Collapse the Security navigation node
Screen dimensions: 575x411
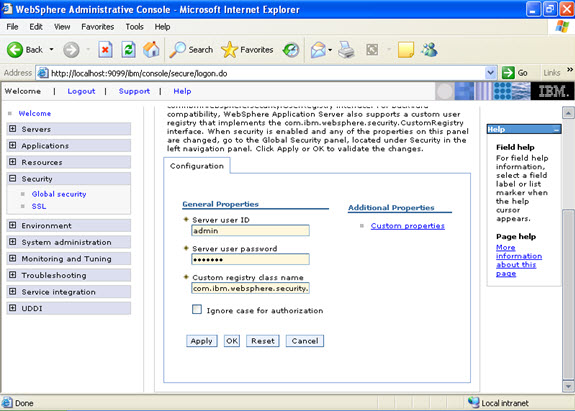click(12, 179)
